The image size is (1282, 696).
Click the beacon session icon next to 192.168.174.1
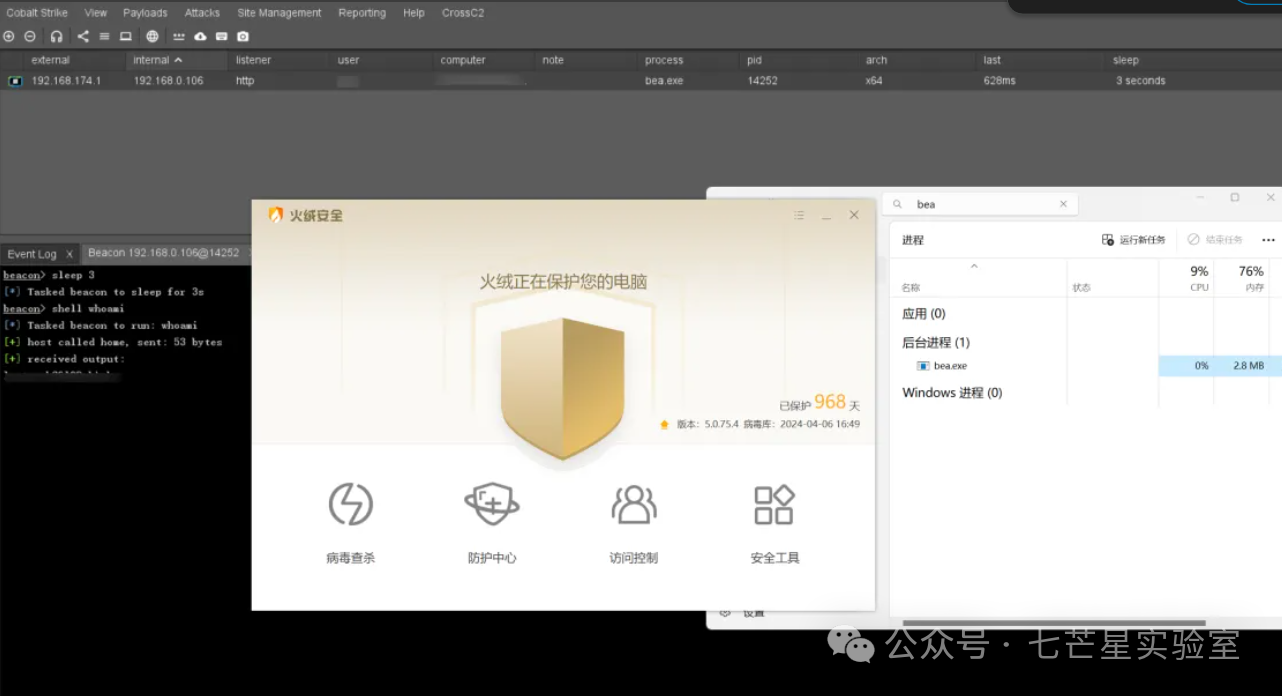coord(15,81)
